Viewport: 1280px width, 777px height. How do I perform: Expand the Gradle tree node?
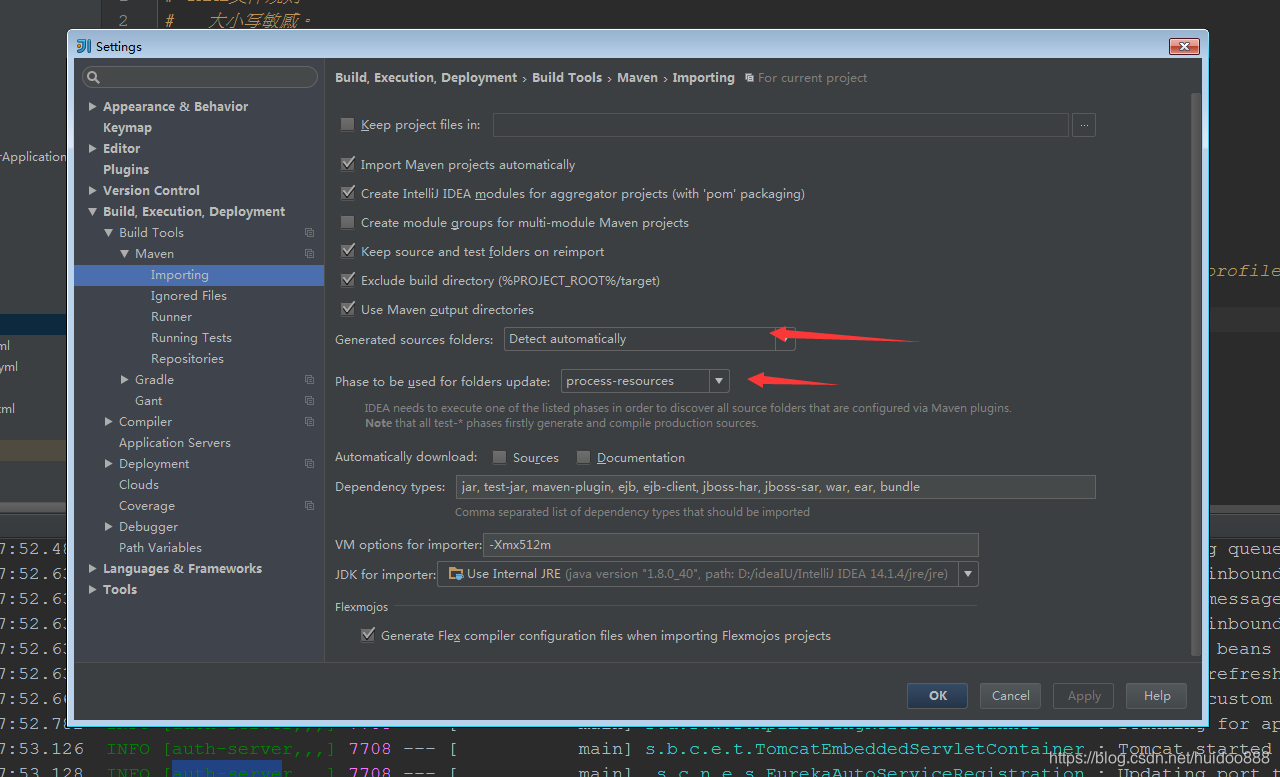[x=122, y=379]
